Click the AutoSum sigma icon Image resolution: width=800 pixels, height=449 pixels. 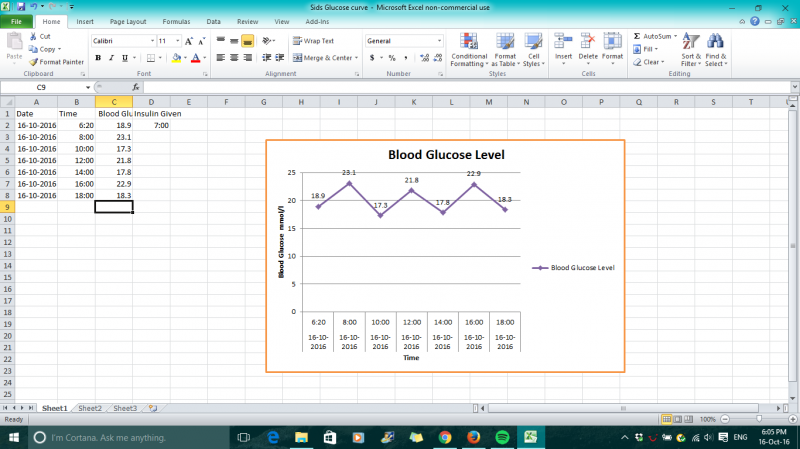(x=637, y=36)
